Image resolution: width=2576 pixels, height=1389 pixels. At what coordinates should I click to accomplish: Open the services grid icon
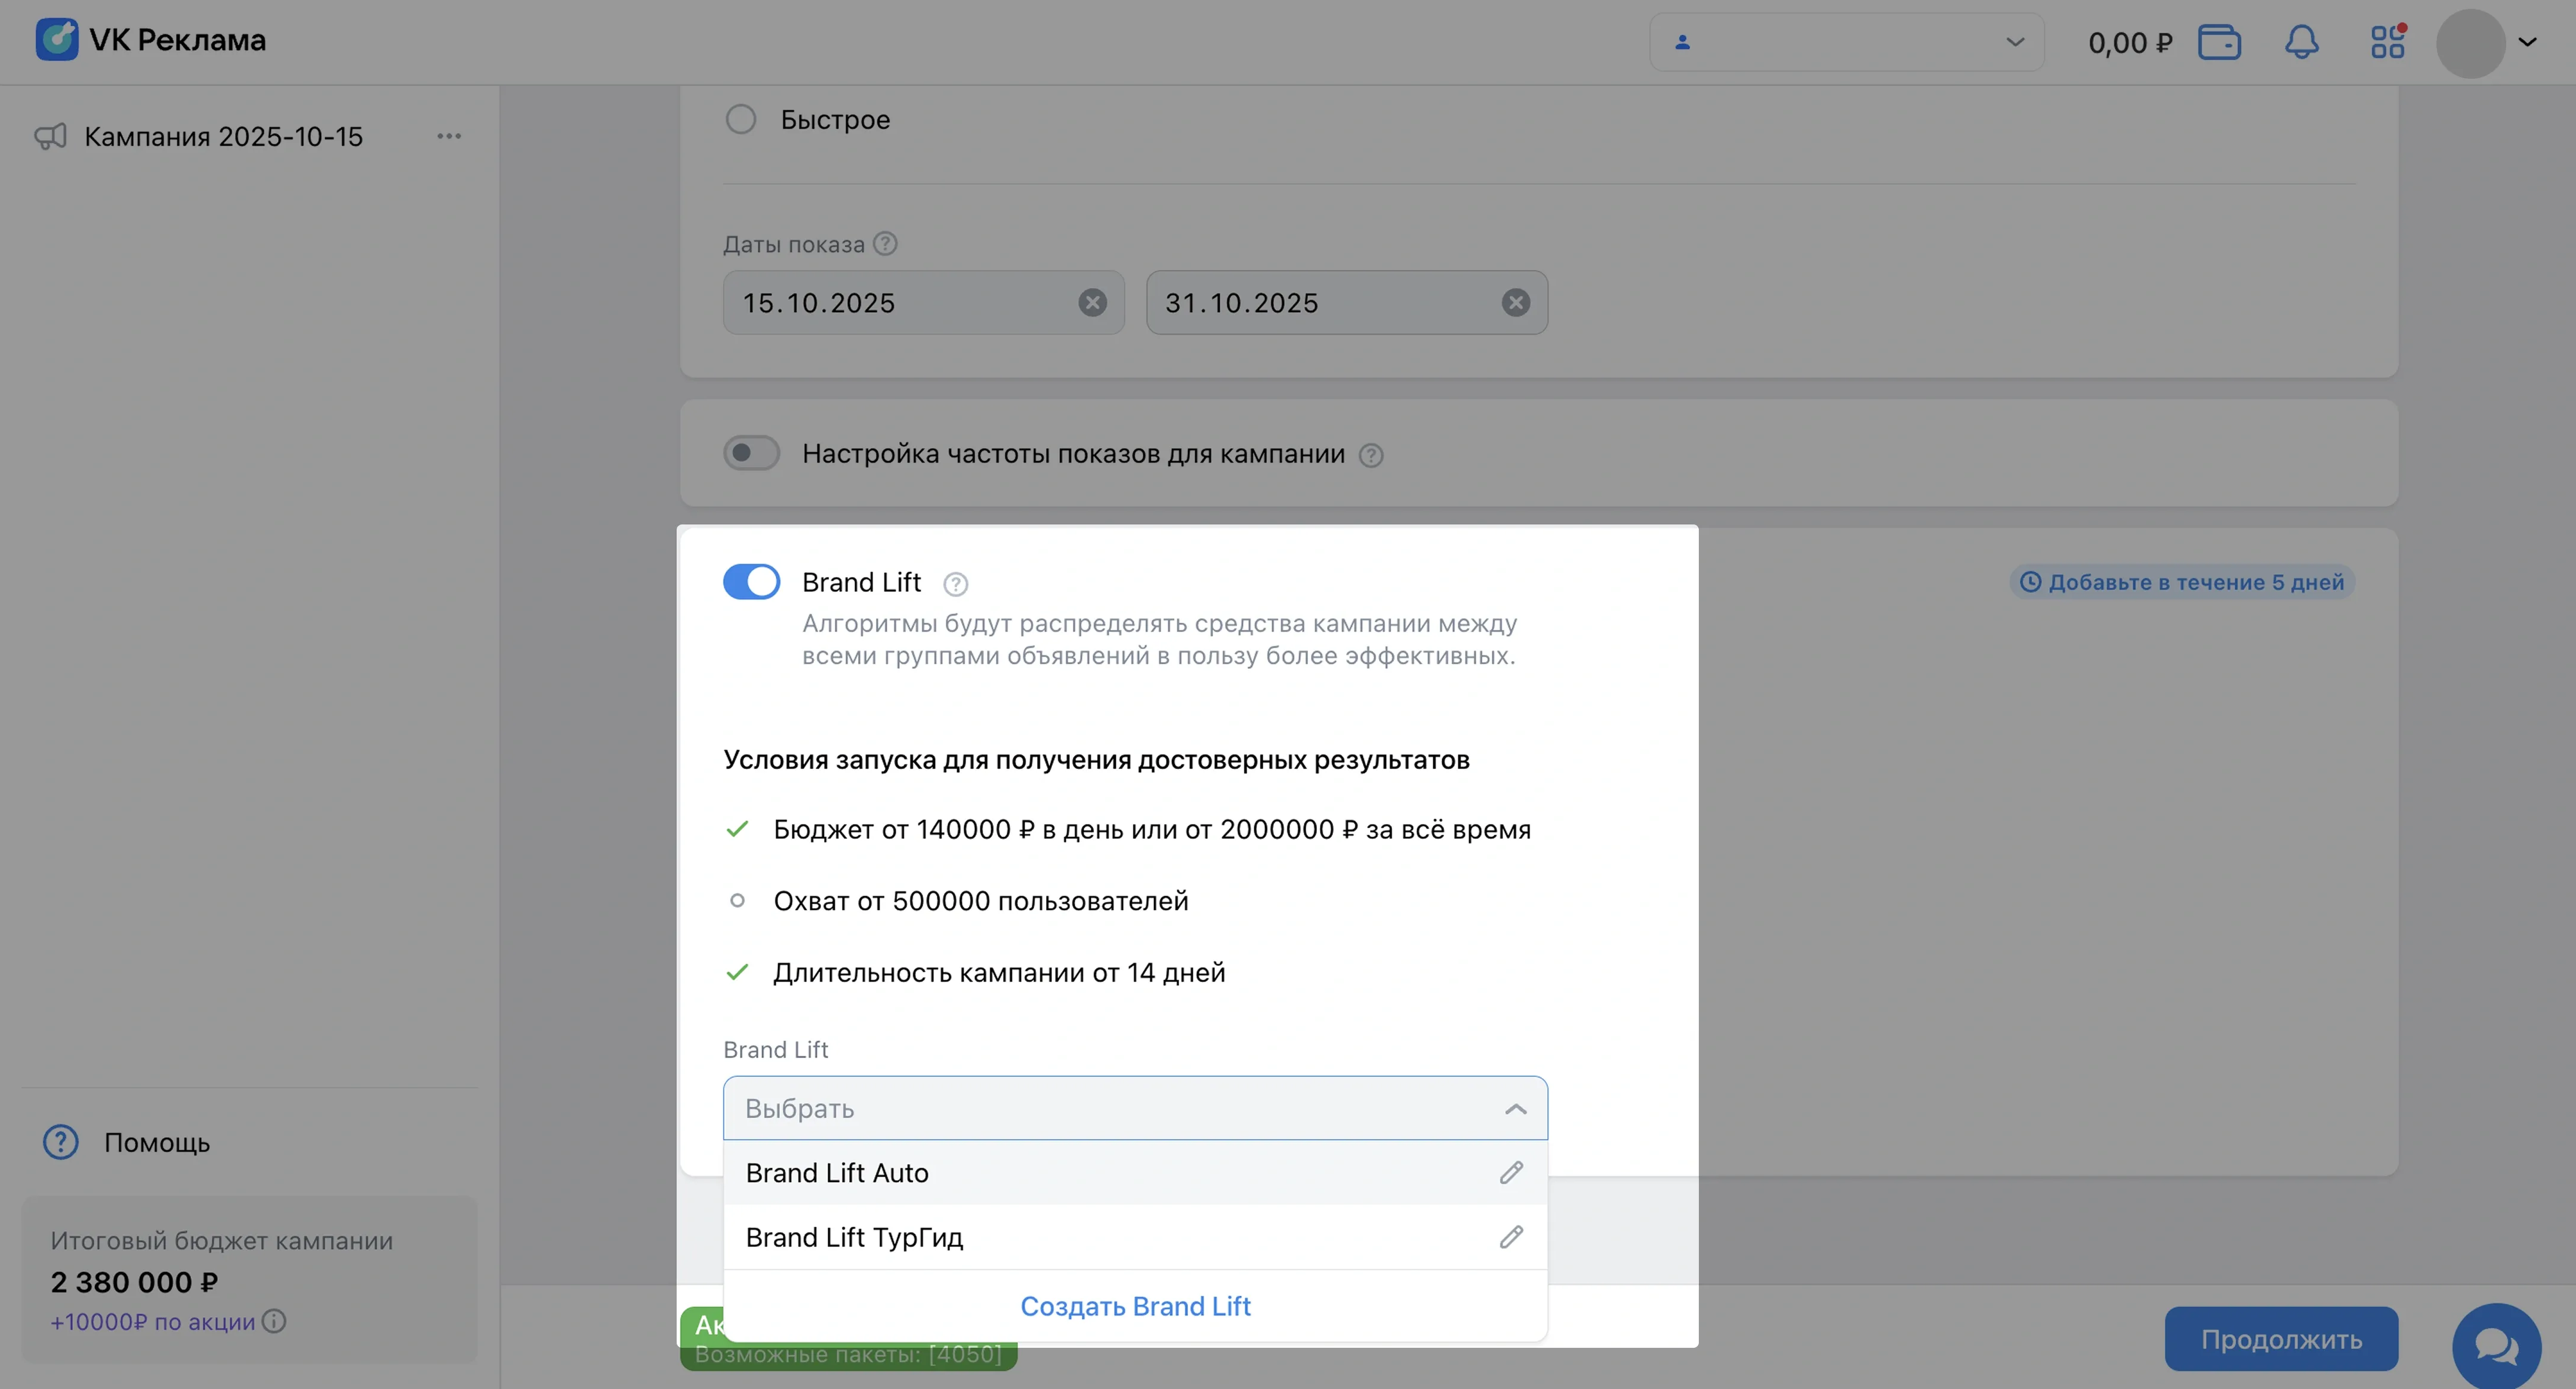(2387, 42)
